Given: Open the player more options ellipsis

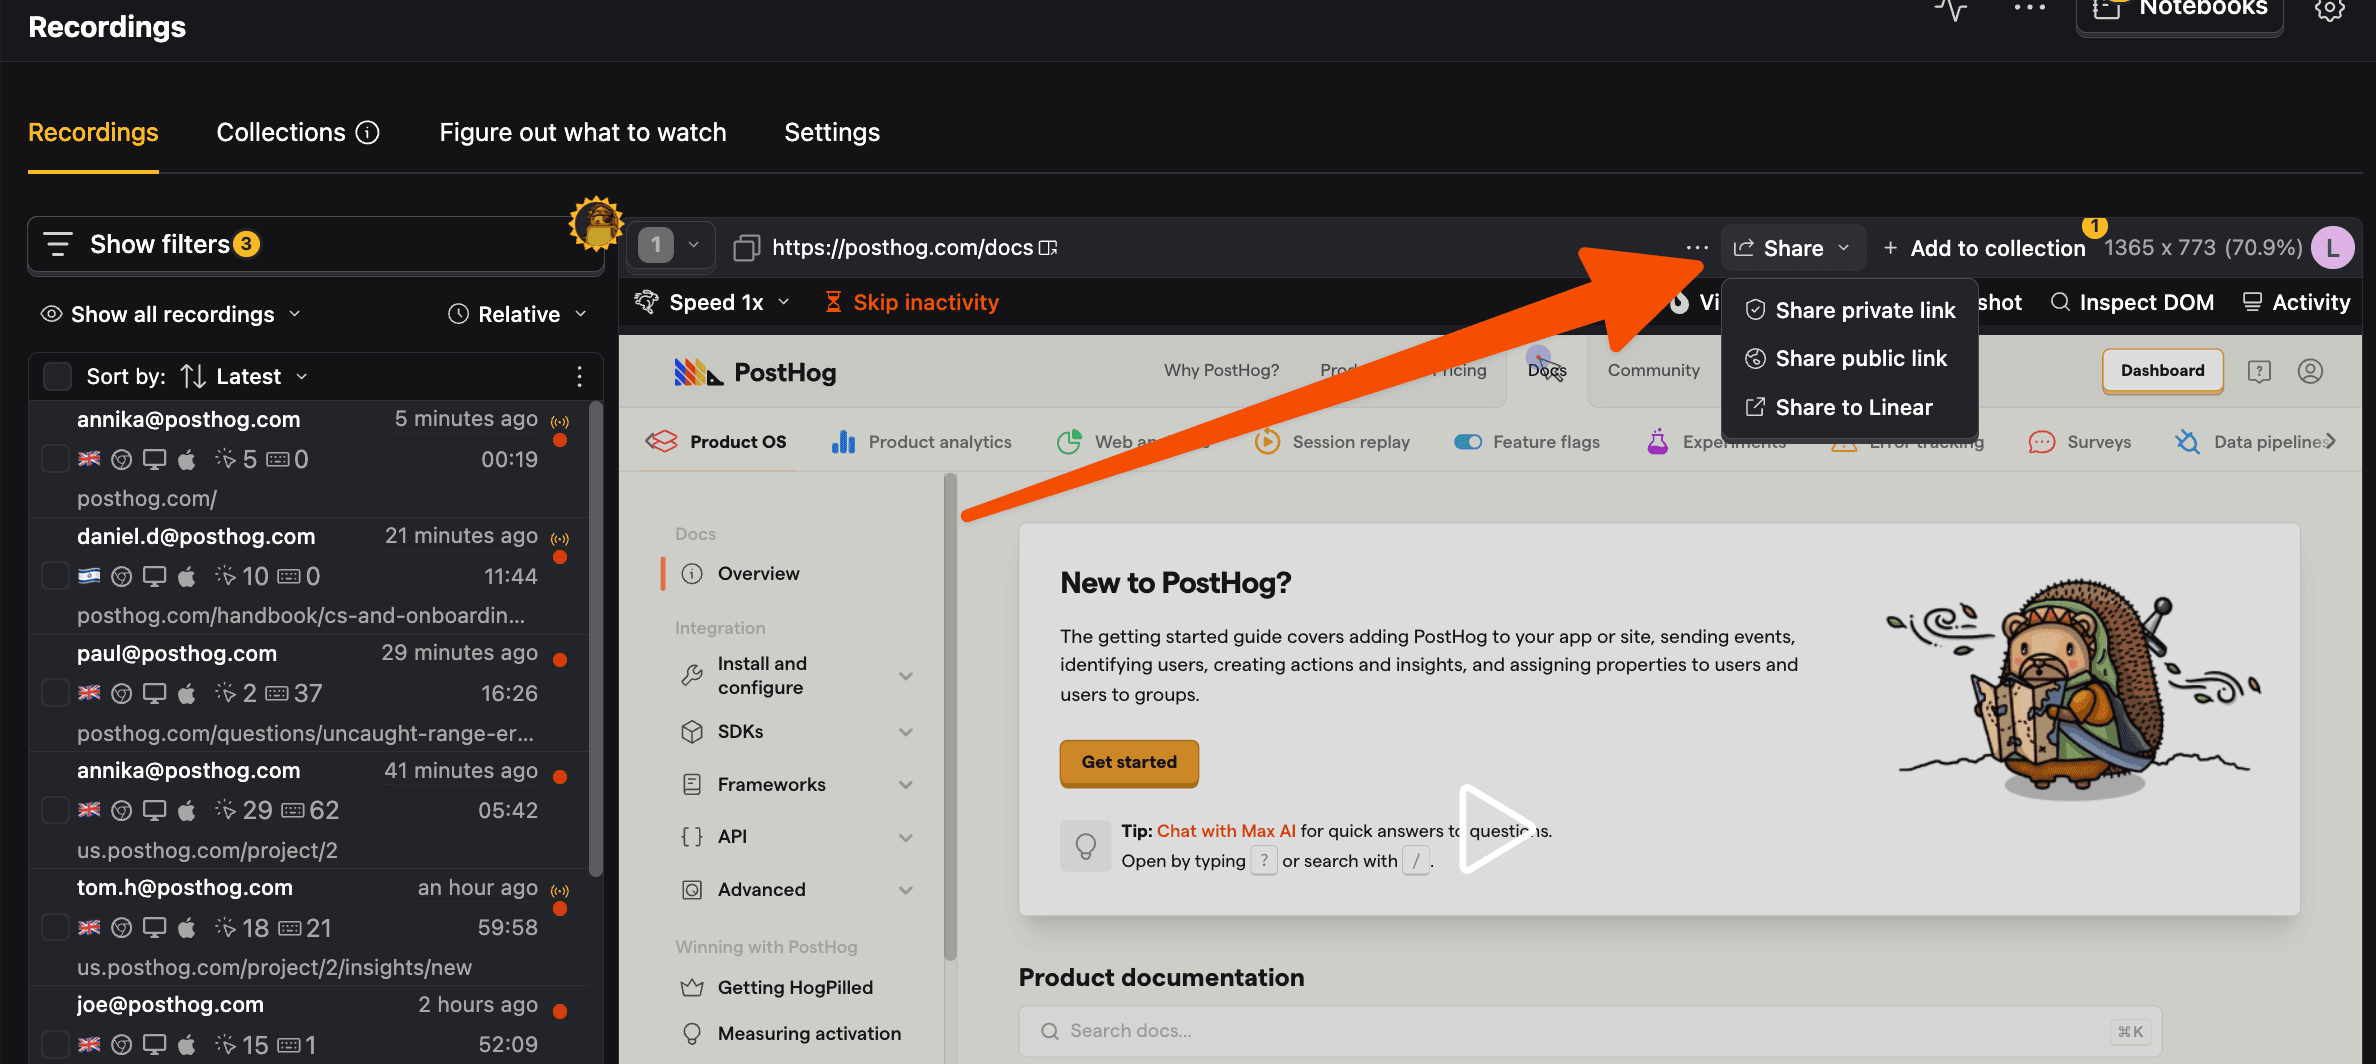Looking at the screenshot, I should point(1696,247).
